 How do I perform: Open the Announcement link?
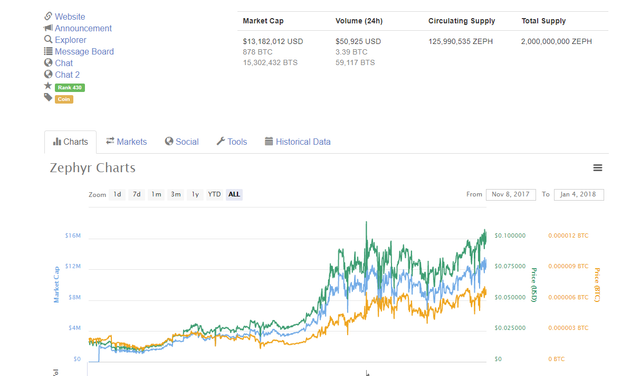click(83, 28)
